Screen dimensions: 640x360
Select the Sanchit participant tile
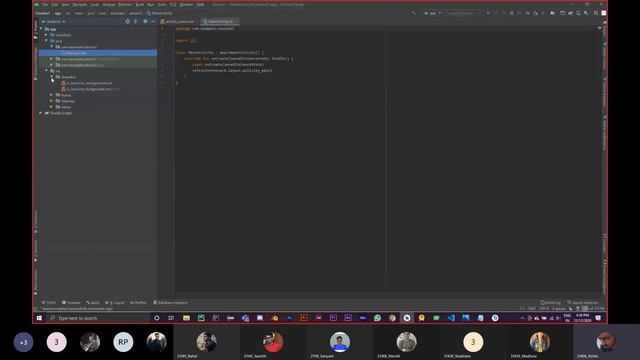[x=273, y=342]
